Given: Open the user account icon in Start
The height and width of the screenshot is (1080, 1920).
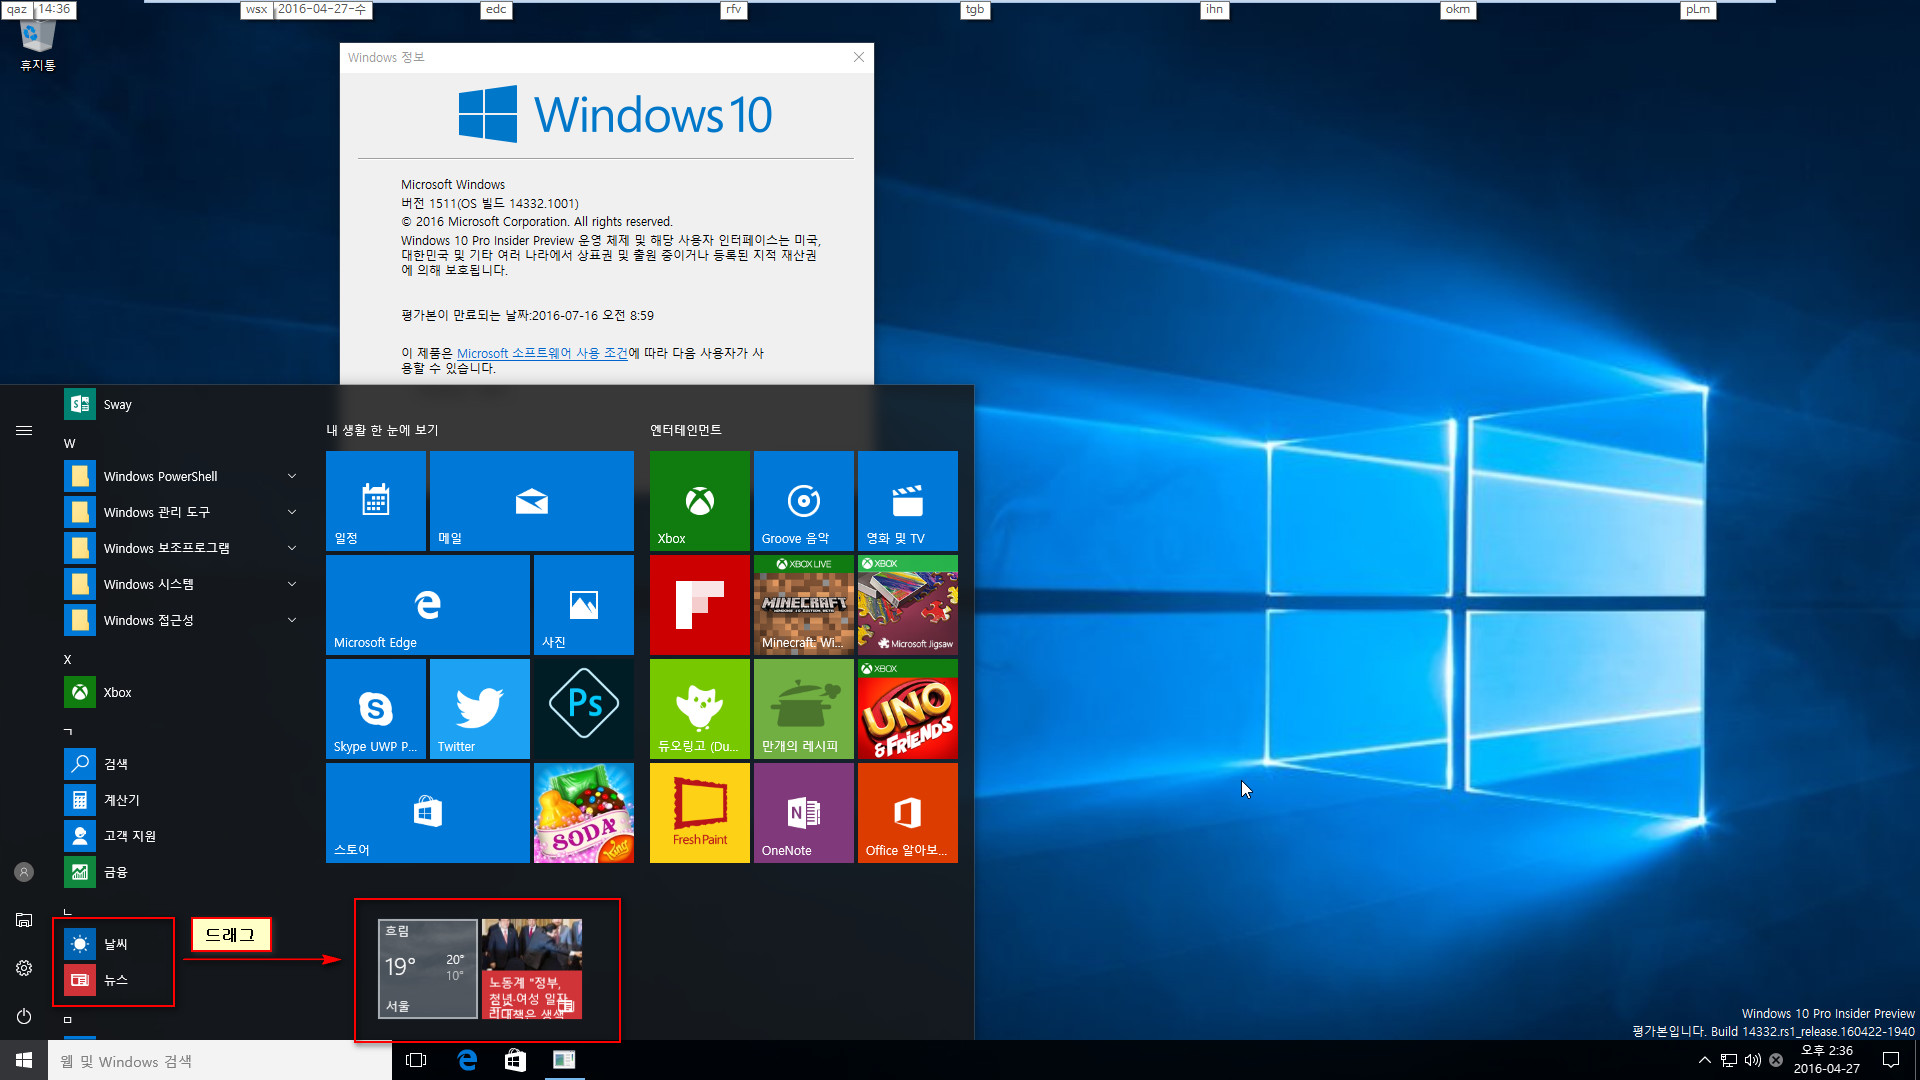Looking at the screenshot, I should click(24, 872).
